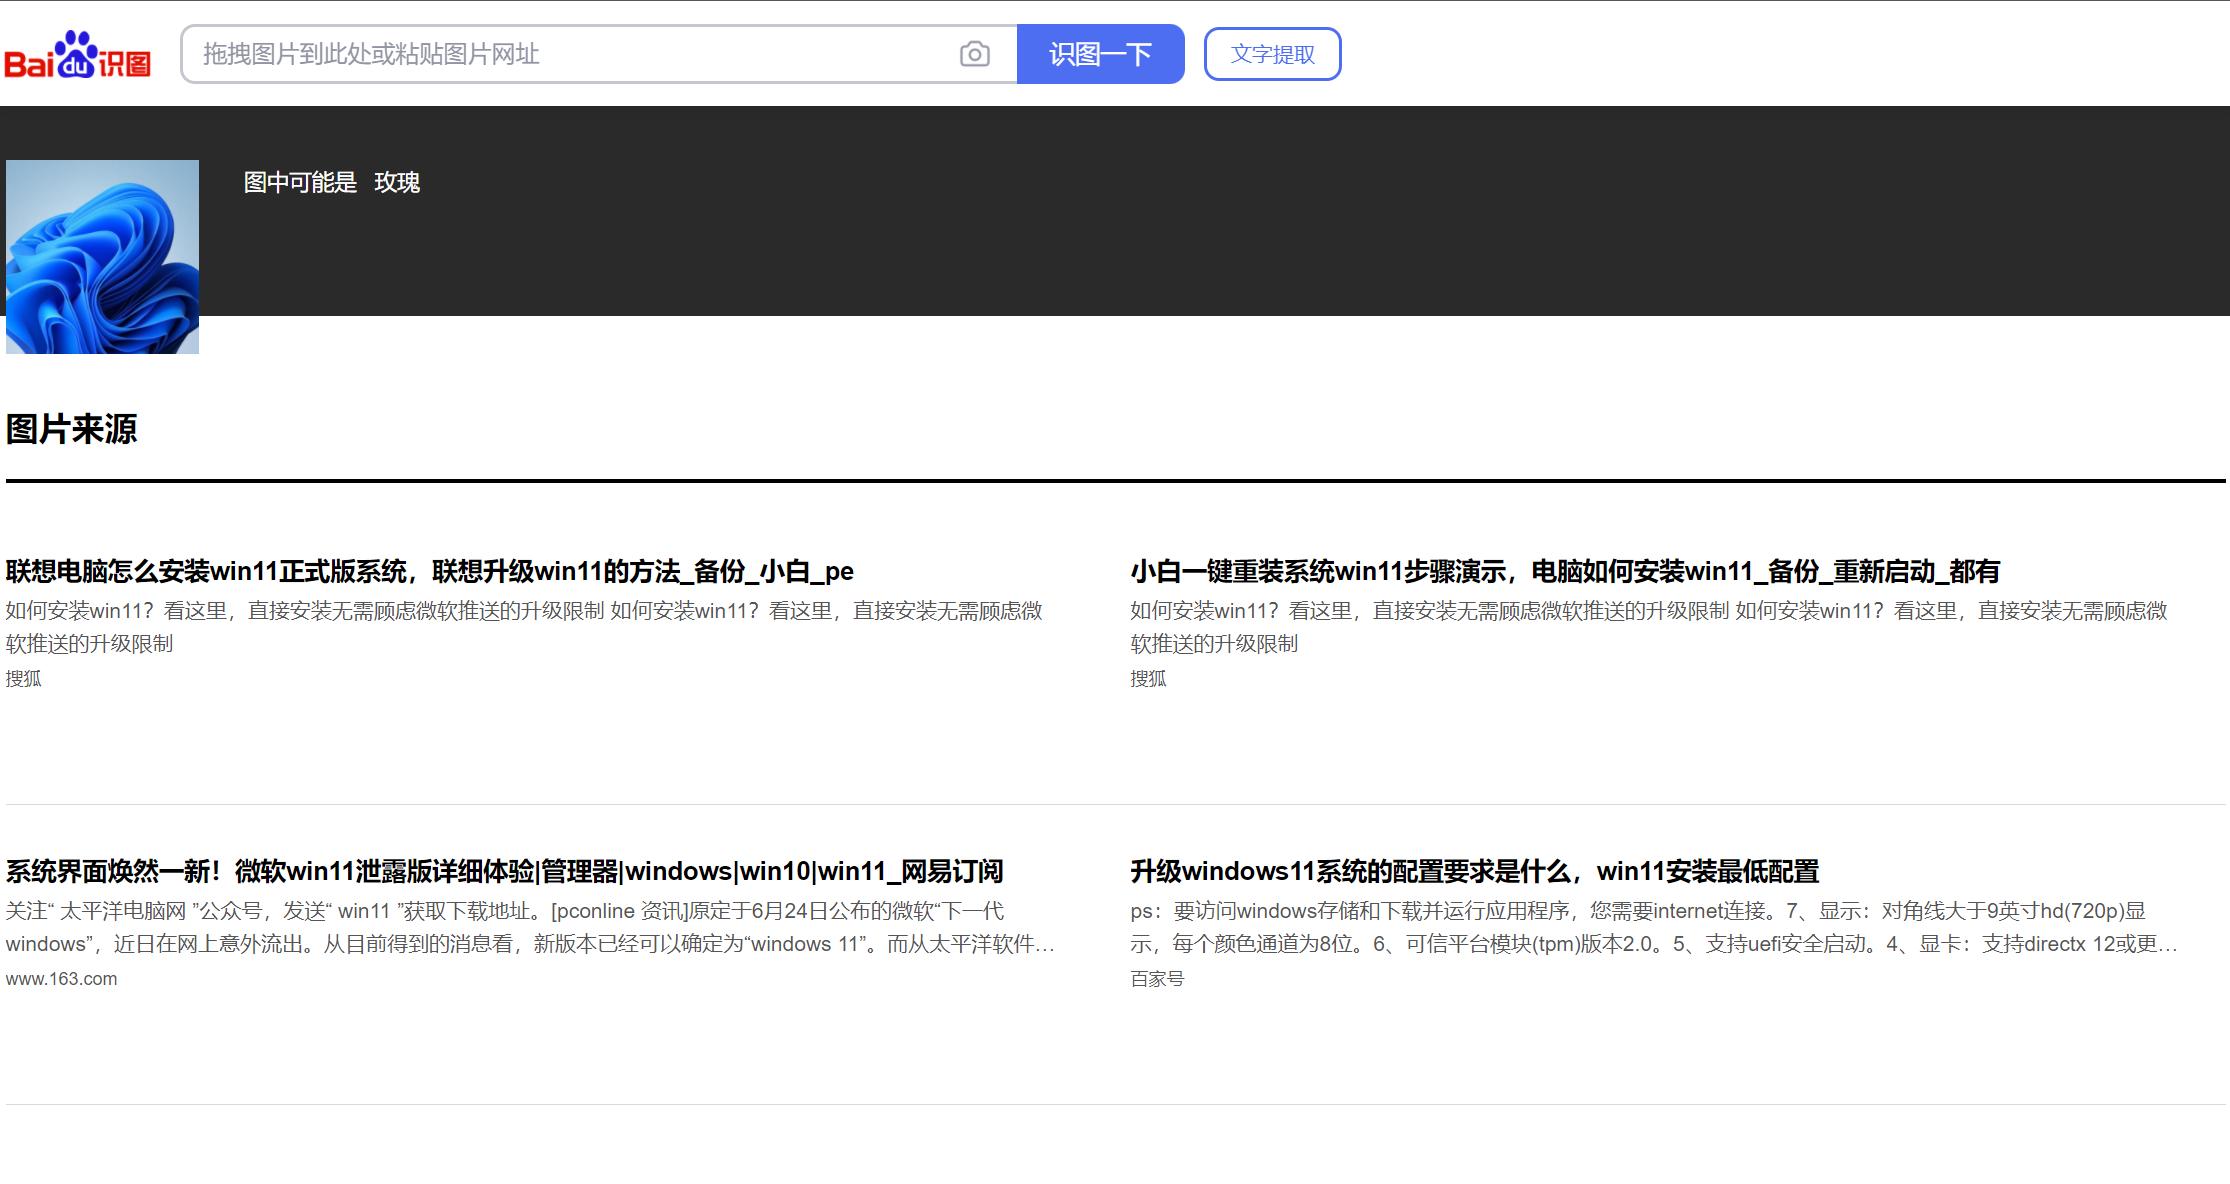
Task: Click the 搜狐 source under right-side result
Action: [1150, 679]
